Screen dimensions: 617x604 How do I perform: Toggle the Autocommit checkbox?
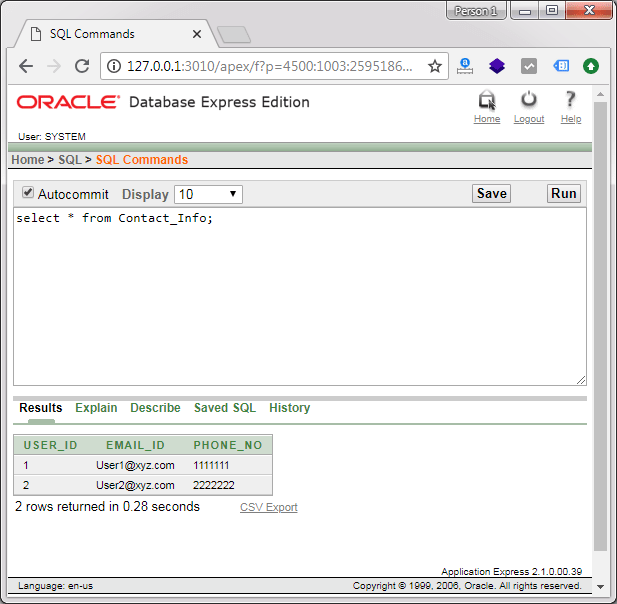pos(28,192)
